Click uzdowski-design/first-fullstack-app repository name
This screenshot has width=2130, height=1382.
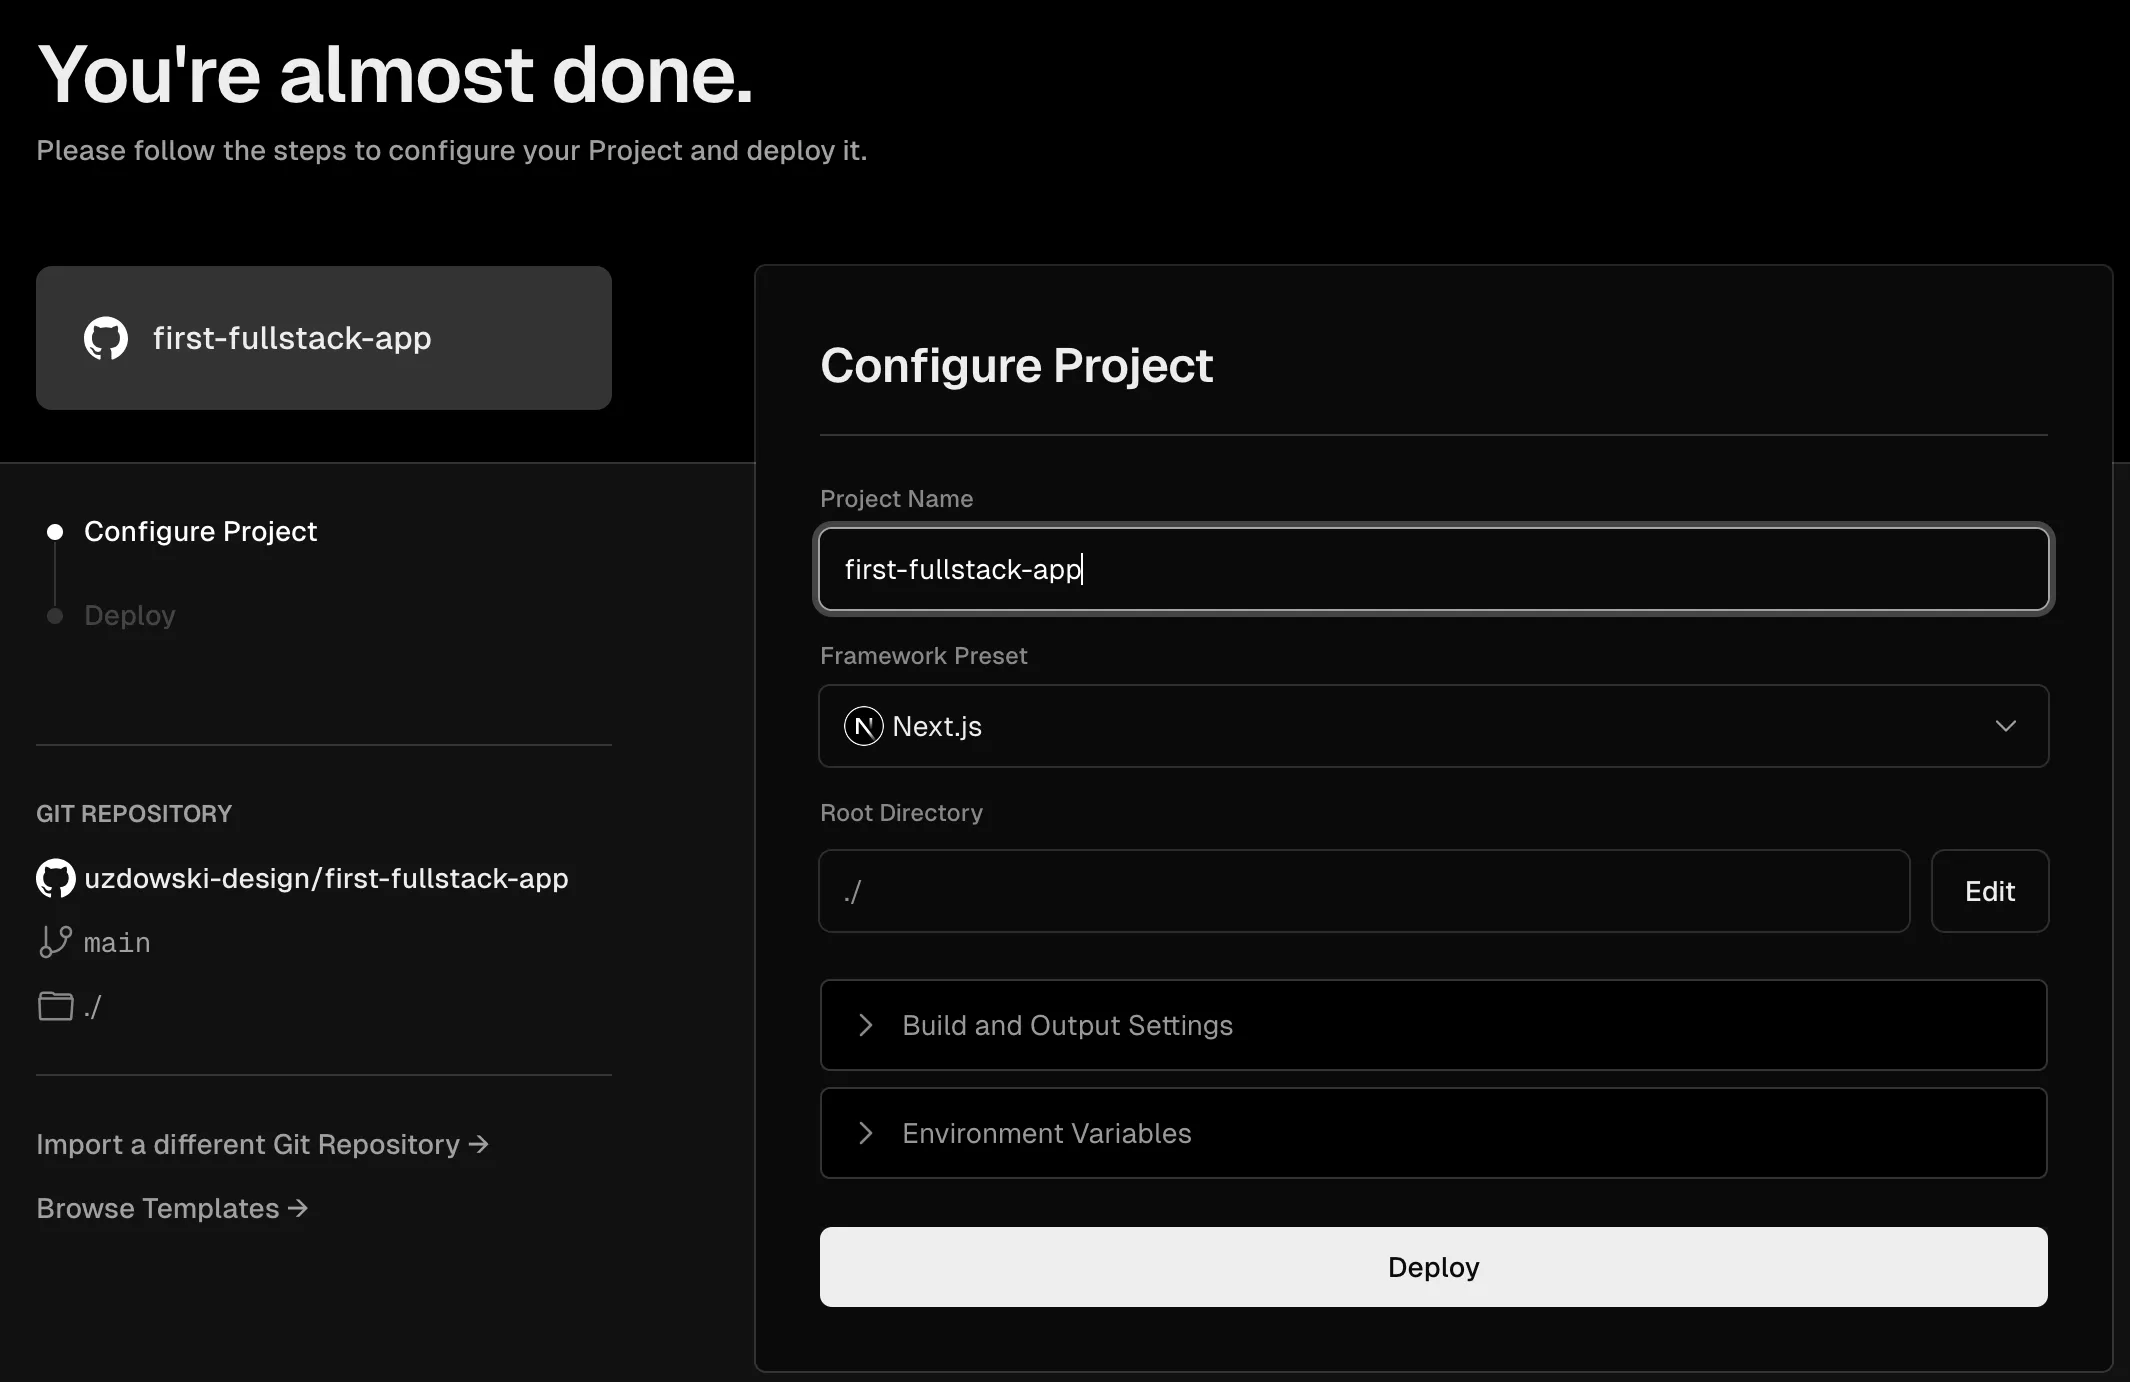326,878
